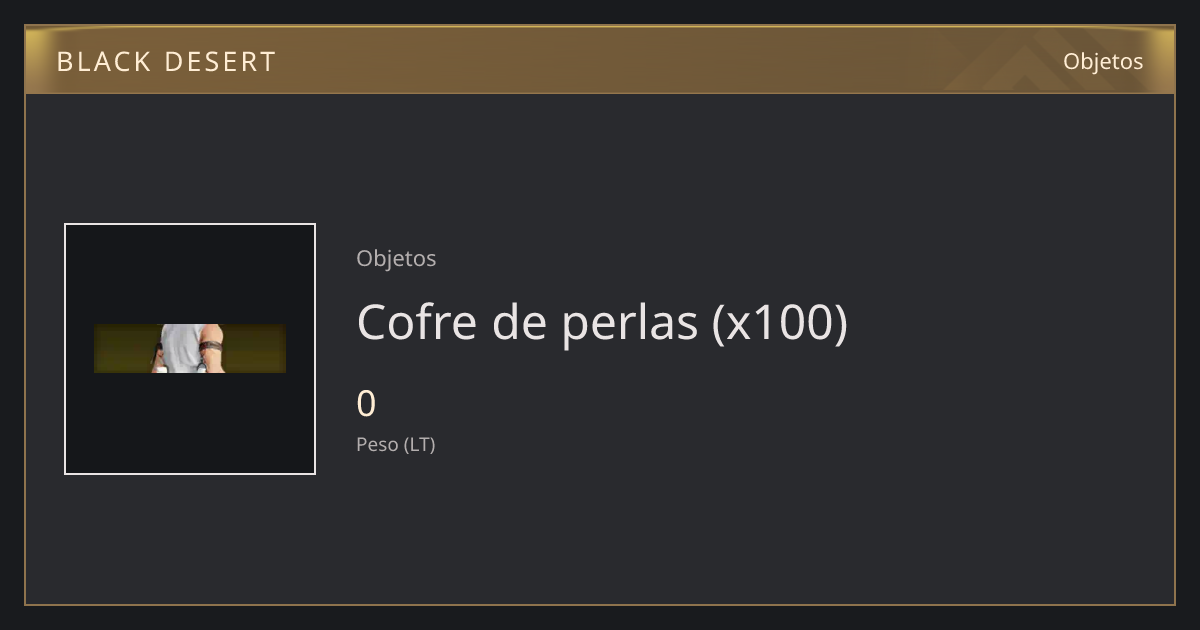Screen dimensions: 1200x630
Task: Click the black area below item picture in thumbnail
Action: [x=190, y=423]
